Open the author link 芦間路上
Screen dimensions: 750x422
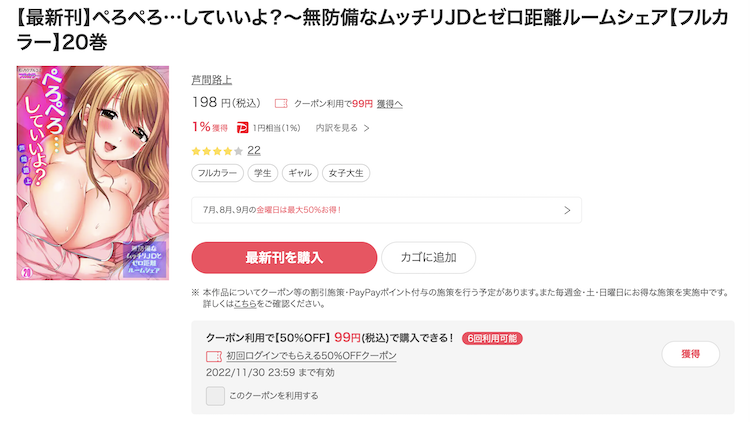click(211, 80)
